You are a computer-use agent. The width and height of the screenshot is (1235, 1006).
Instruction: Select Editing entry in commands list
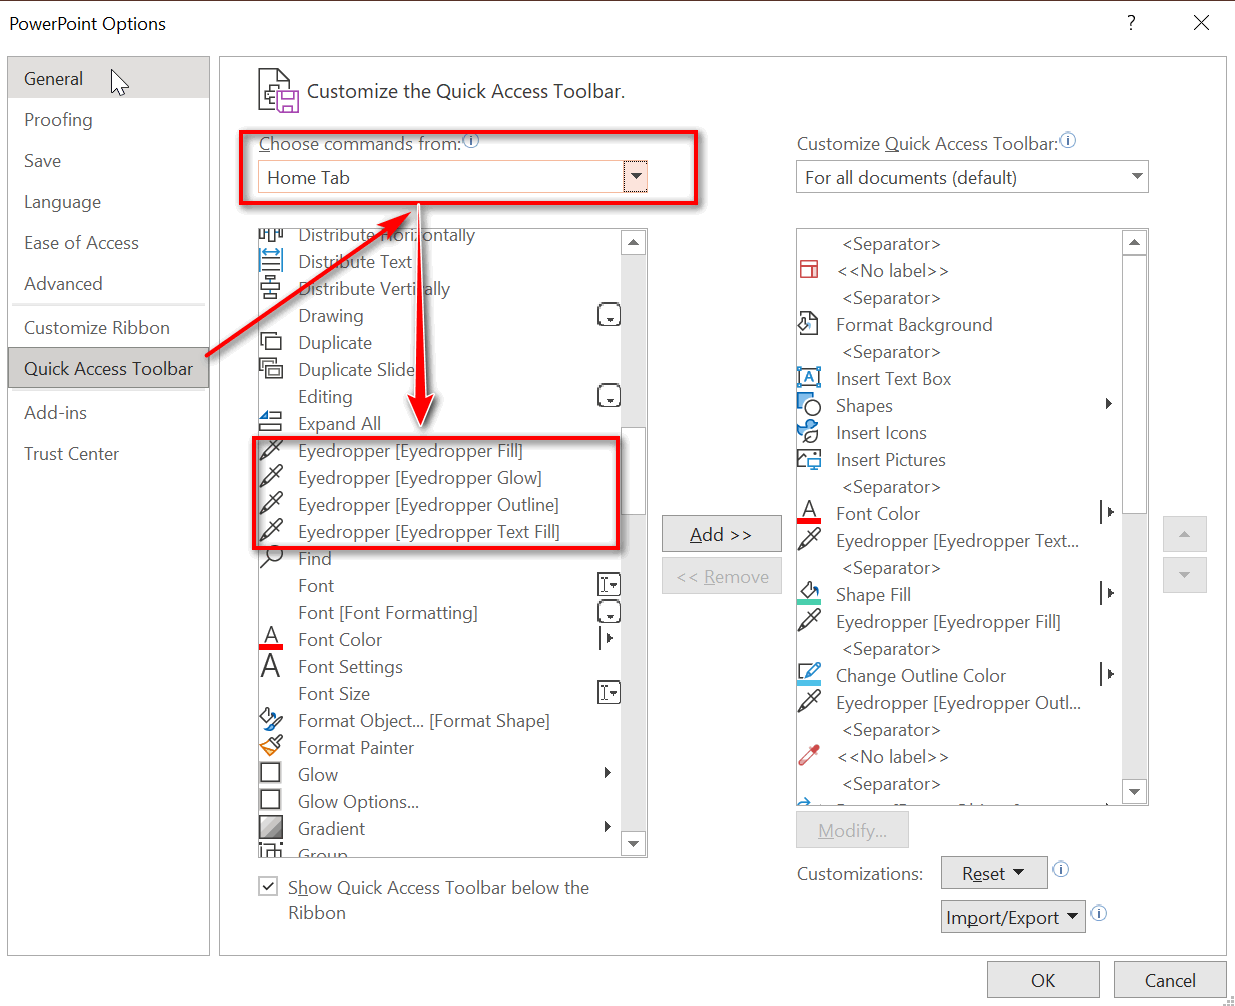pos(439,396)
